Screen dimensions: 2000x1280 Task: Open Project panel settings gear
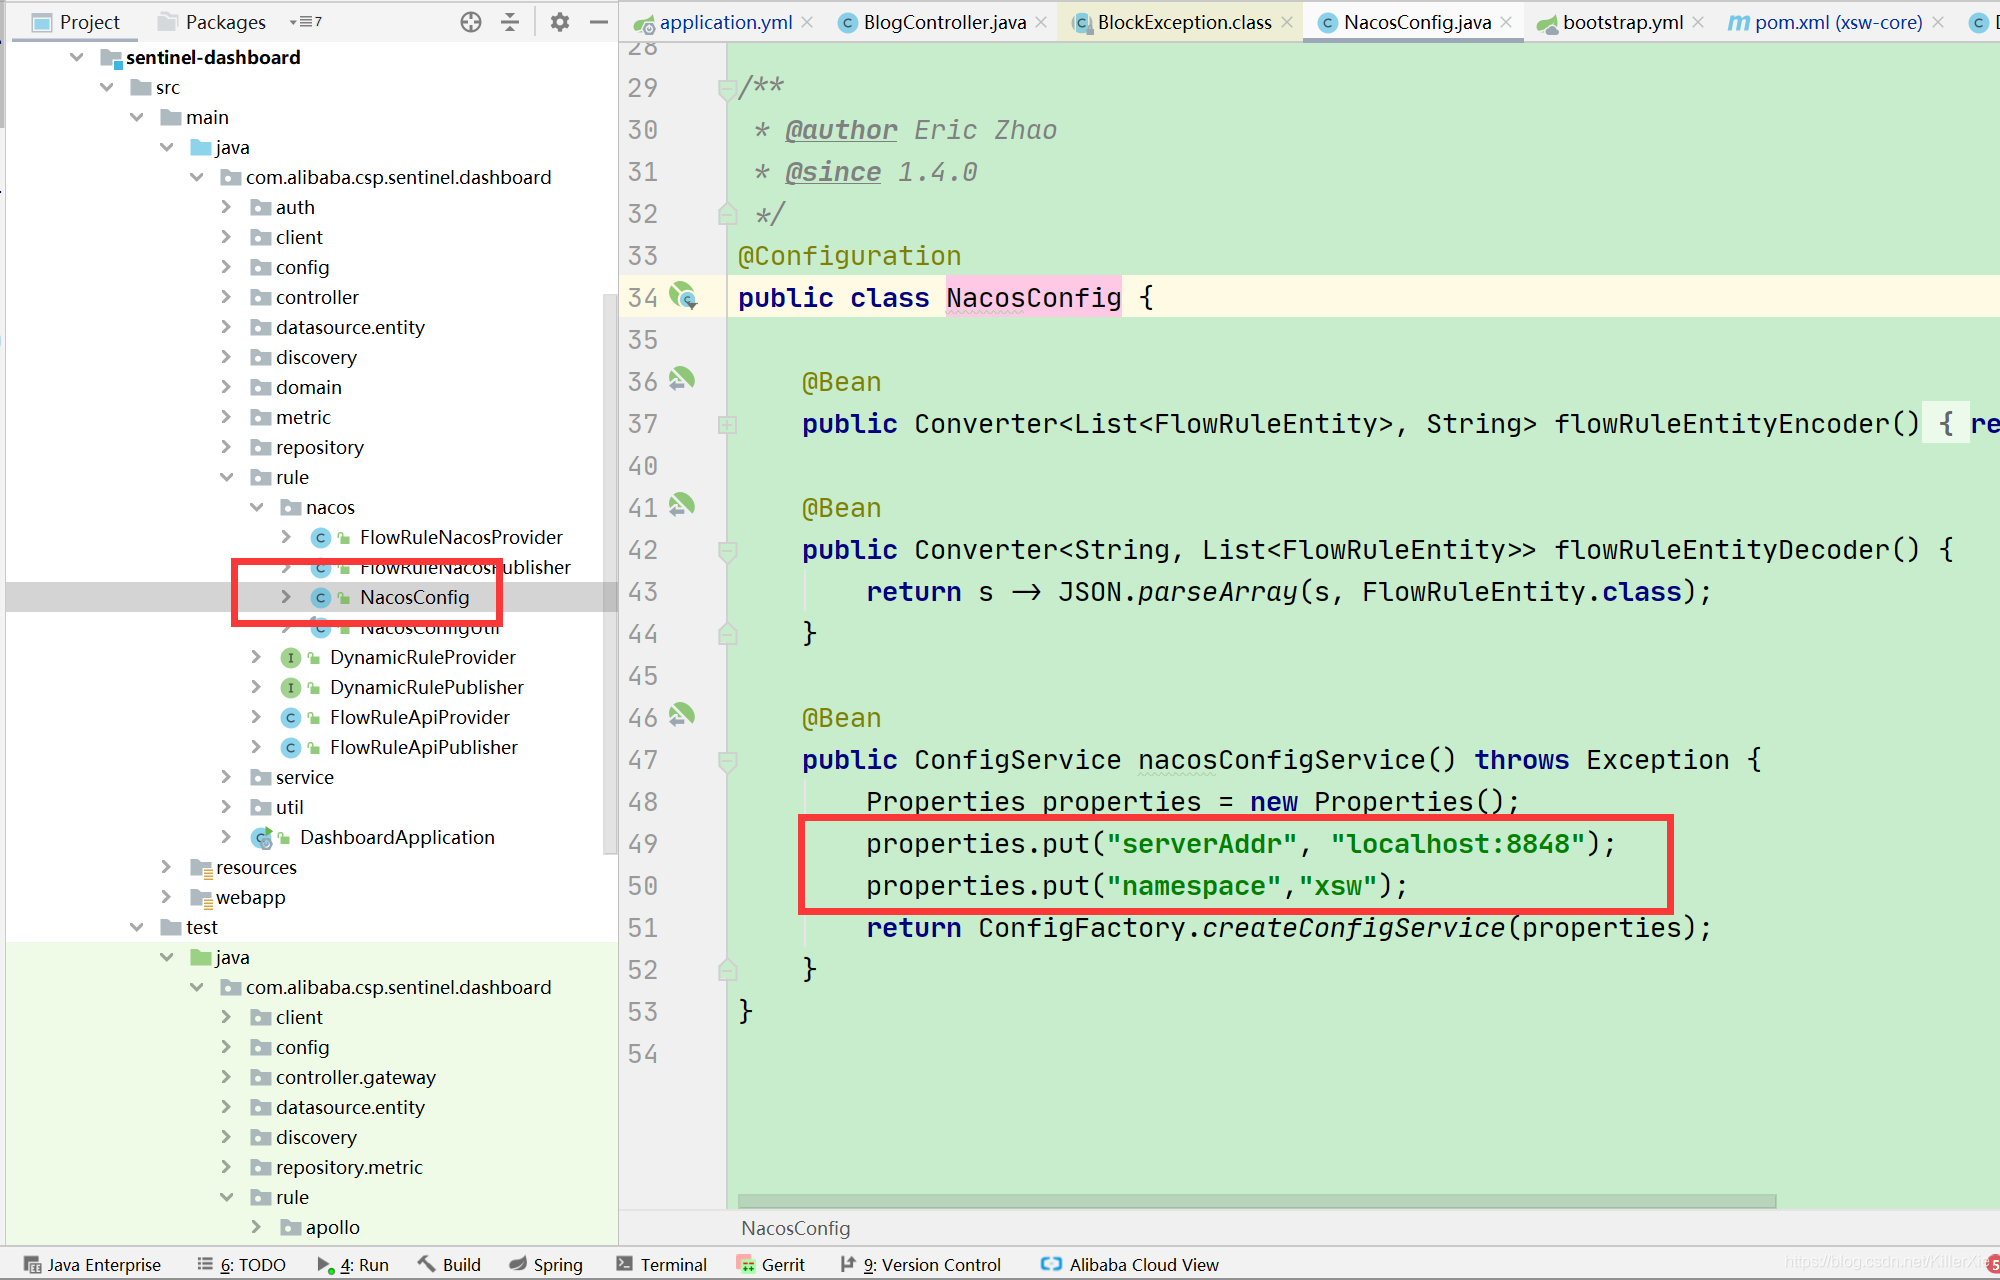coord(560,22)
